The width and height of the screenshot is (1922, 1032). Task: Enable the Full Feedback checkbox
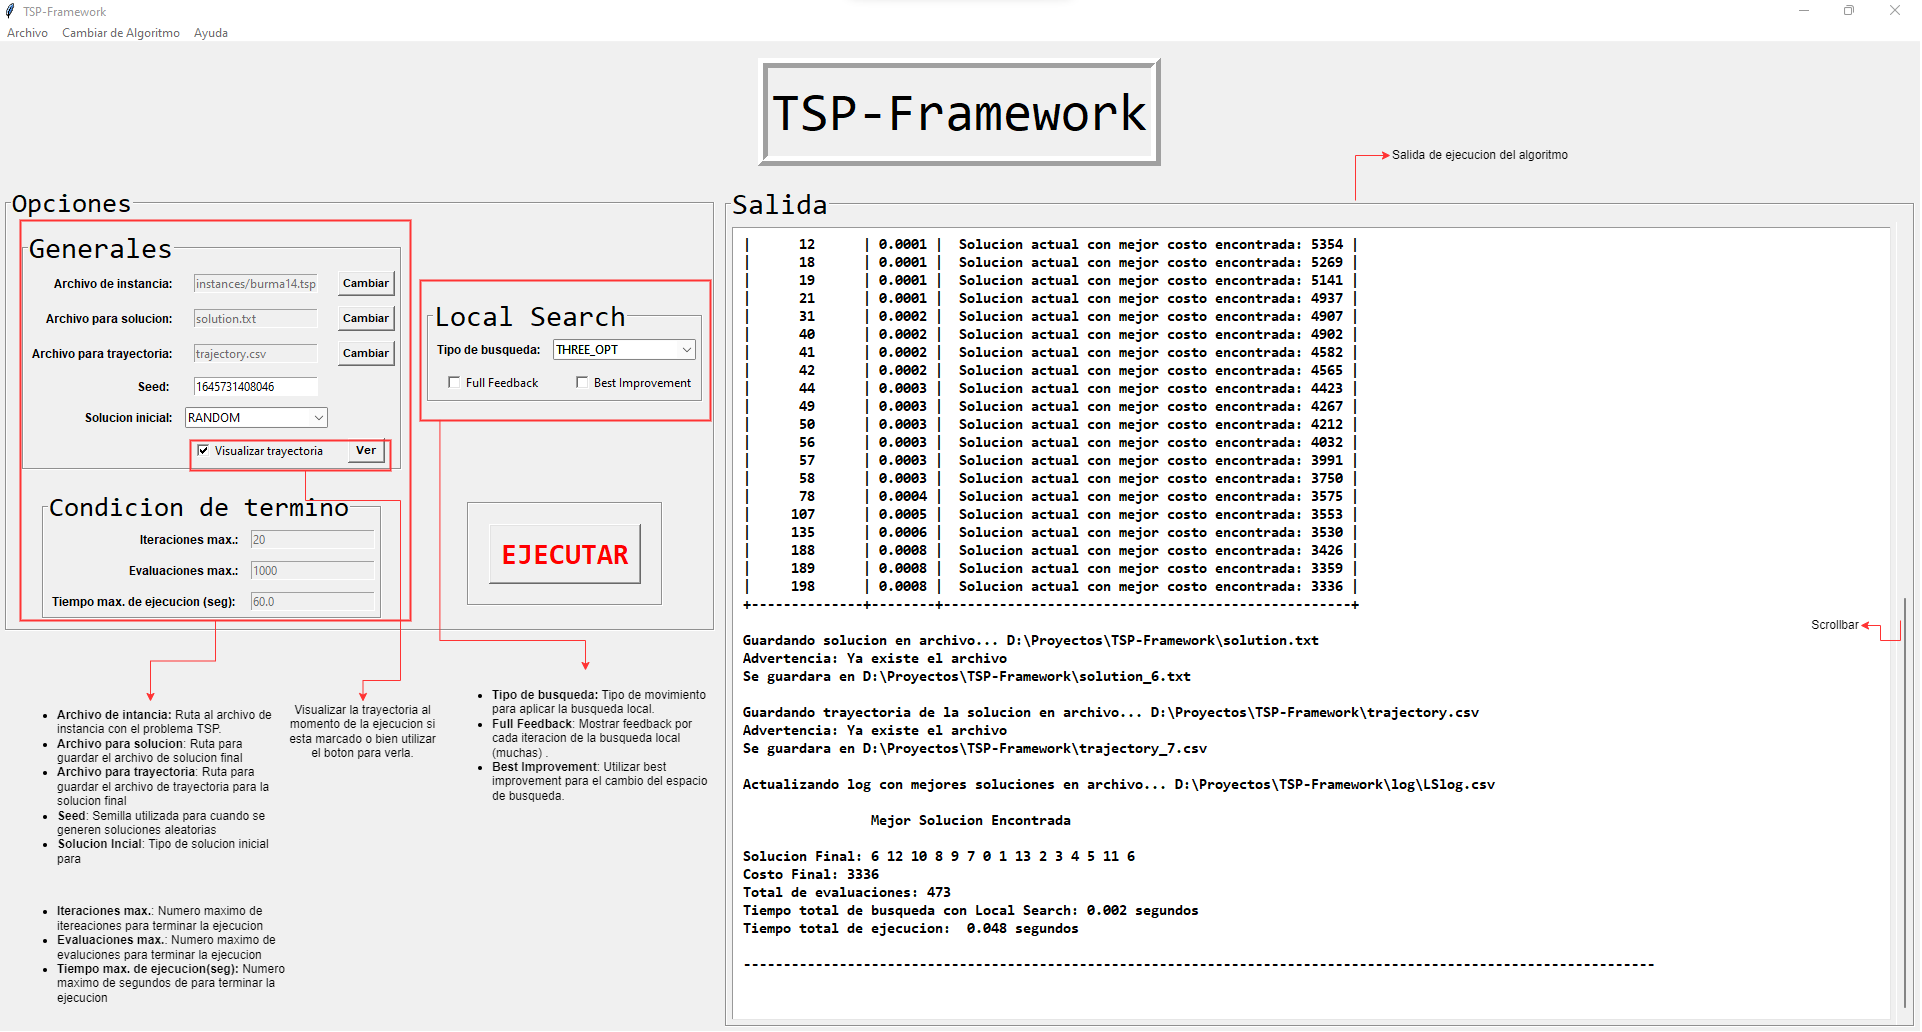pos(454,383)
